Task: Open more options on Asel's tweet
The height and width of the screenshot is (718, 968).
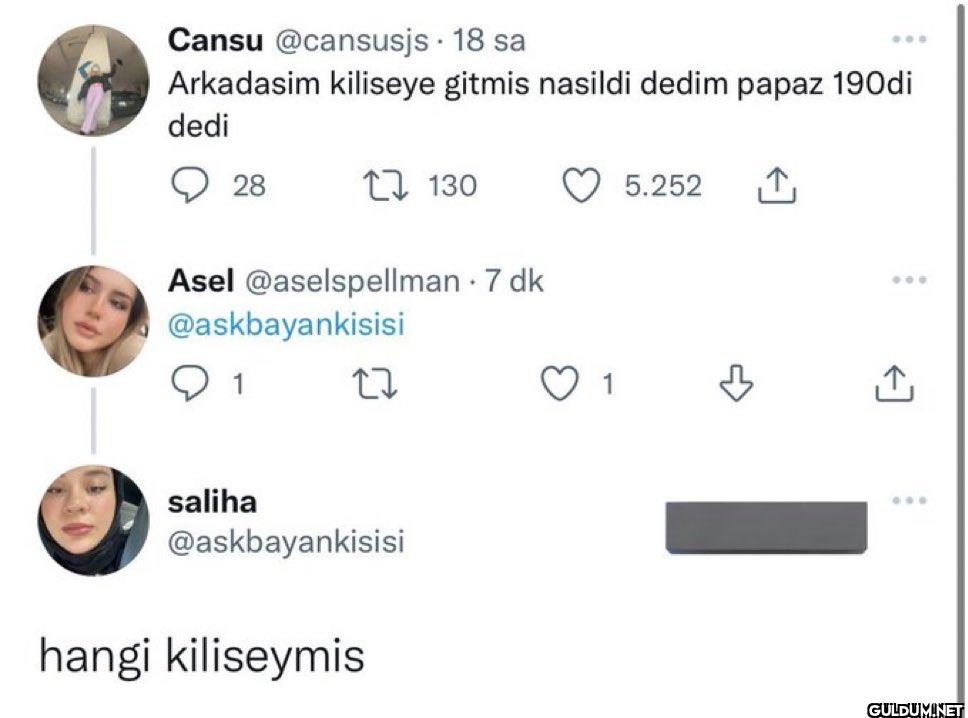Action: click(x=910, y=281)
